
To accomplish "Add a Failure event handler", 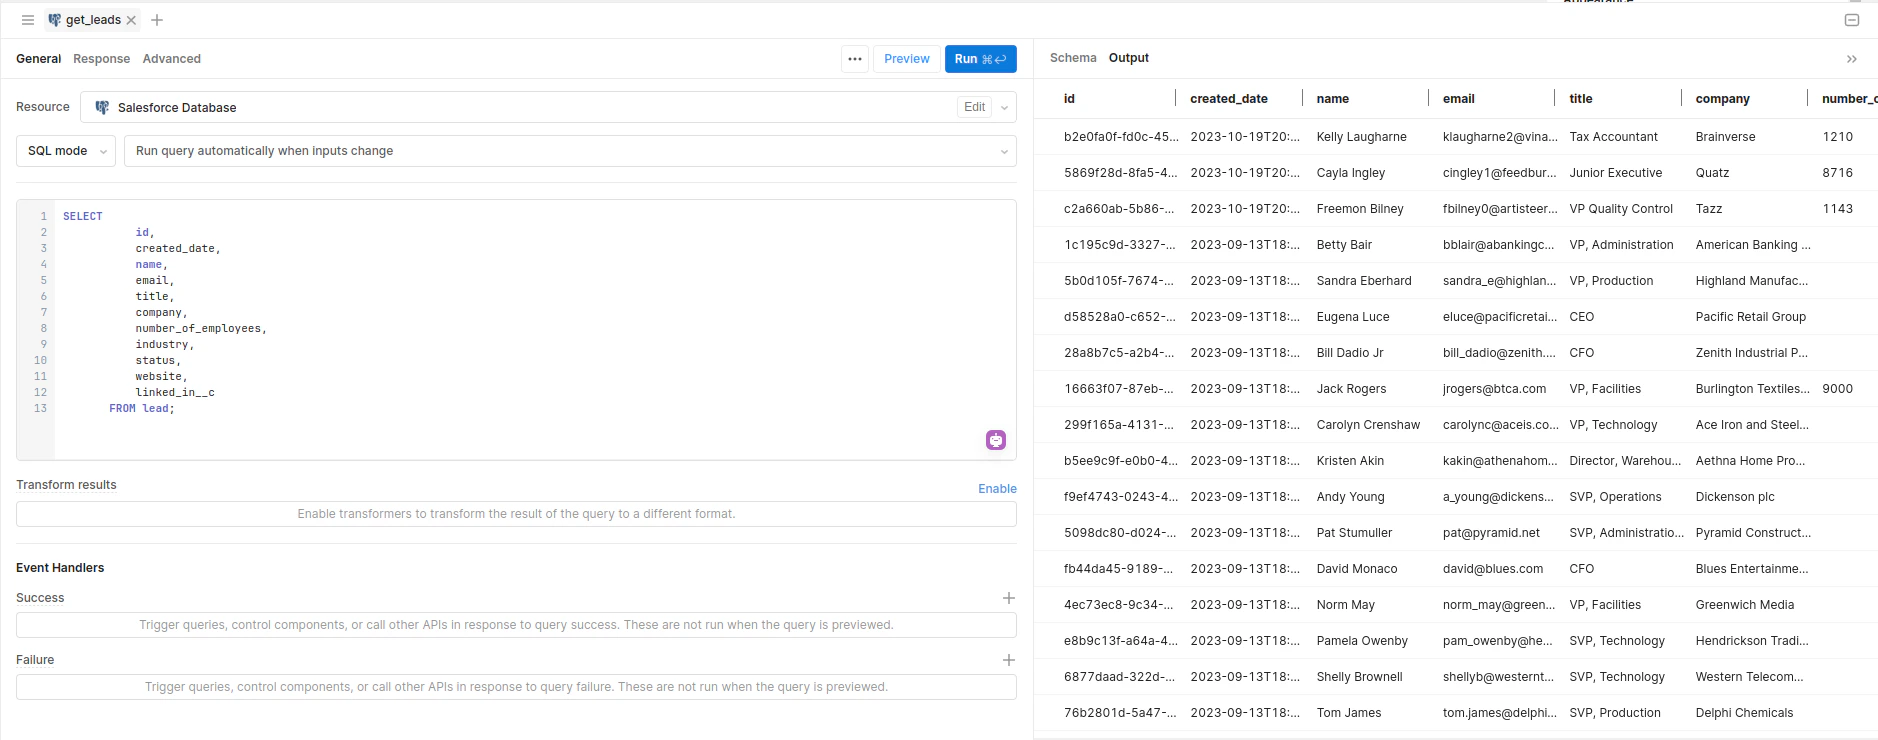I will (1009, 660).
